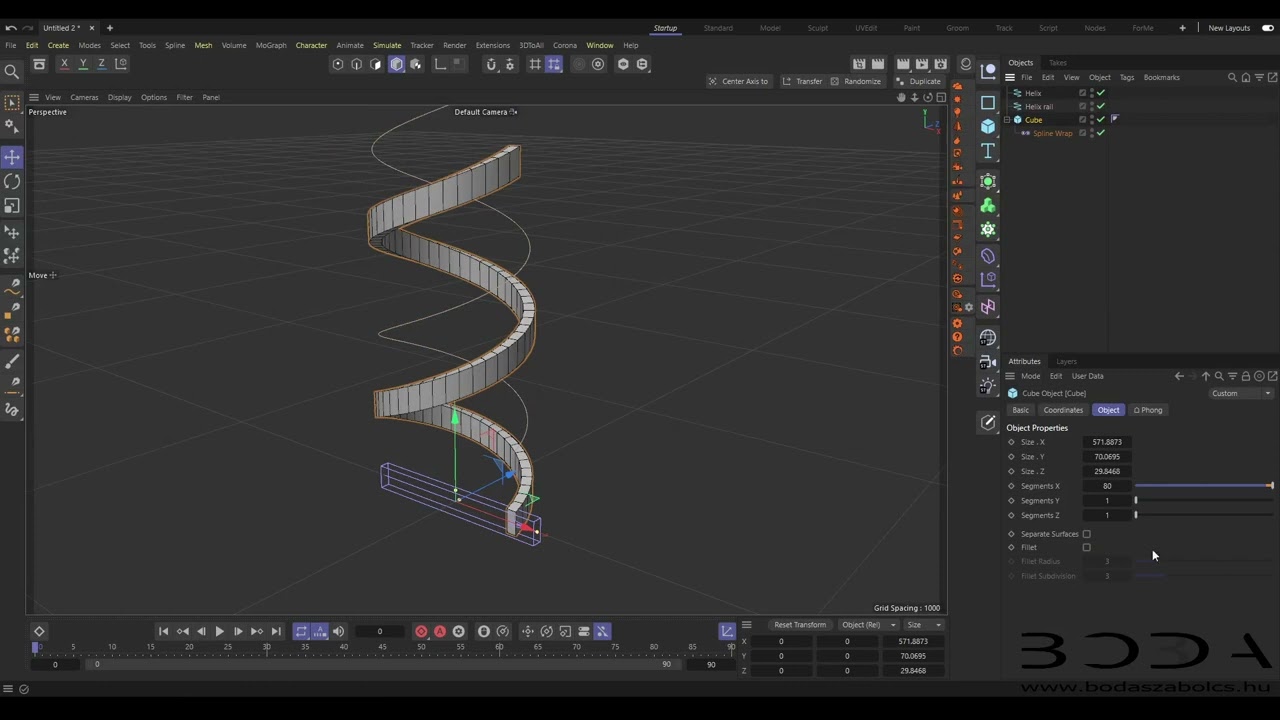This screenshot has height=720, width=1280.
Task: Toggle Helix object visibility checkmark
Action: [1101, 93]
